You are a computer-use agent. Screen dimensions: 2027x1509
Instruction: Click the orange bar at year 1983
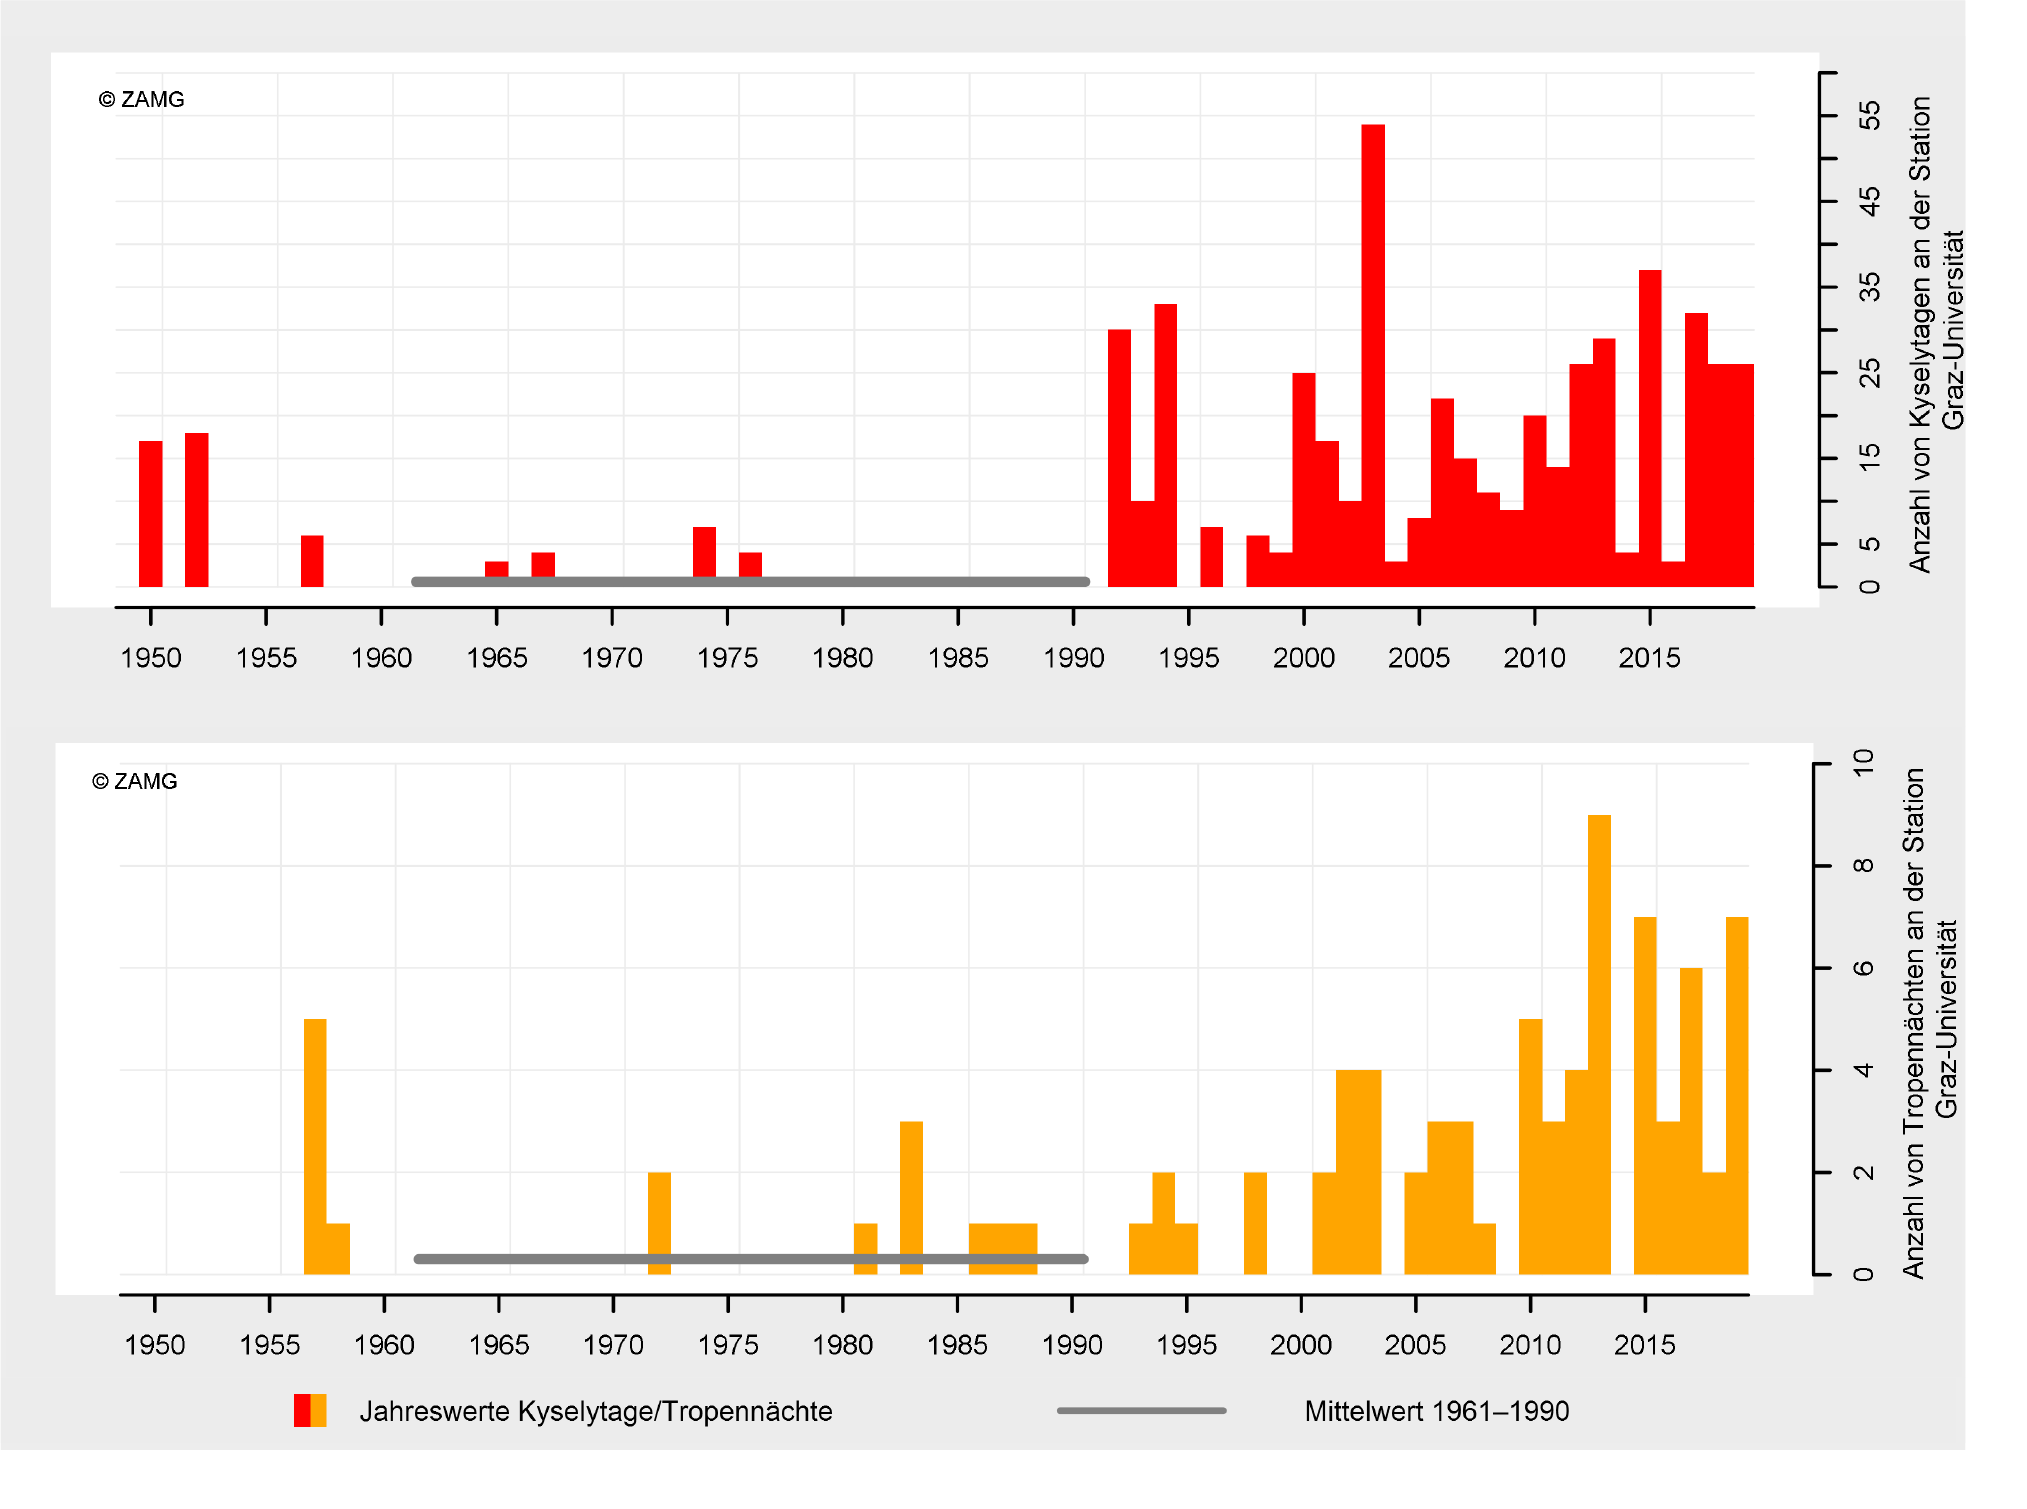click(x=911, y=1197)
